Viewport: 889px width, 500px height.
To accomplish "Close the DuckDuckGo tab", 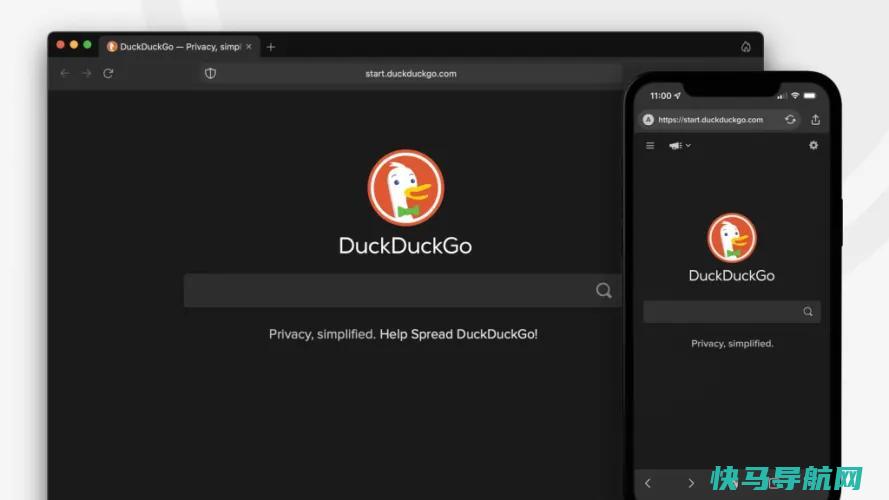I will coord(249,46).
